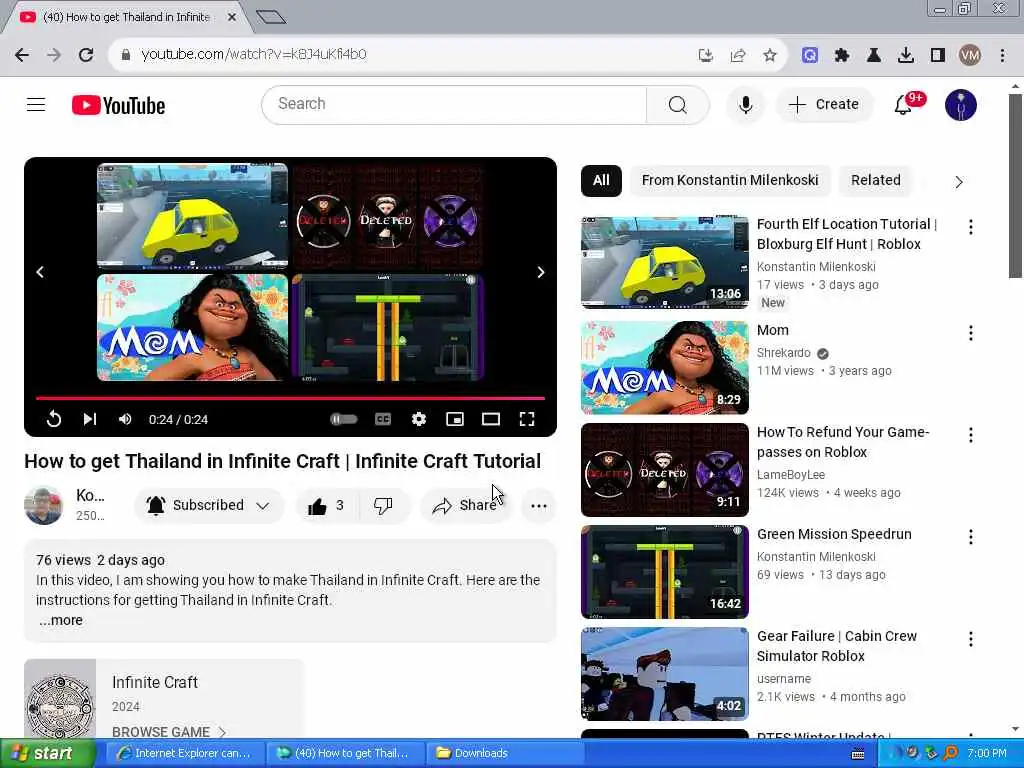Viewport: 1024px width, 768px height.
Task: Open Fourth Elf Location Tutorial thumbnail
Action: click(x=664, y=261)
